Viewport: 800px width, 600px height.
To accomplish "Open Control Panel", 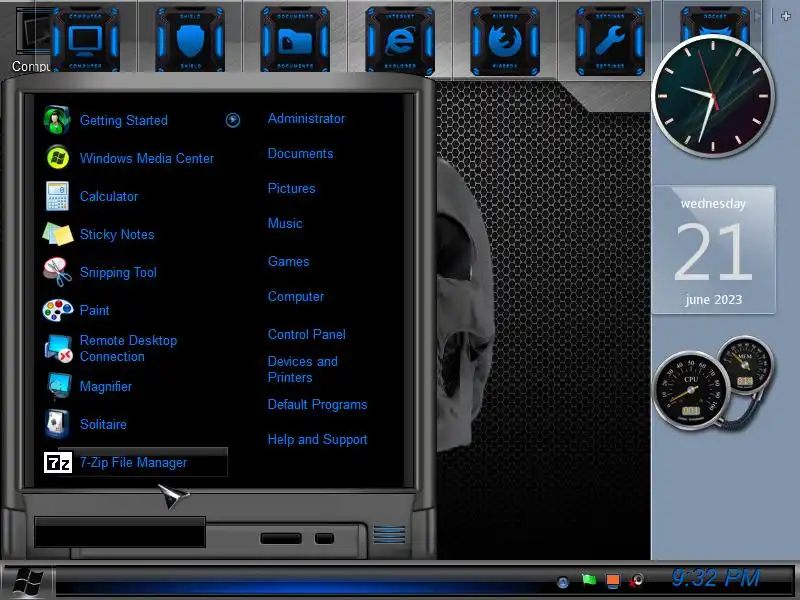I will click(307, 334).
